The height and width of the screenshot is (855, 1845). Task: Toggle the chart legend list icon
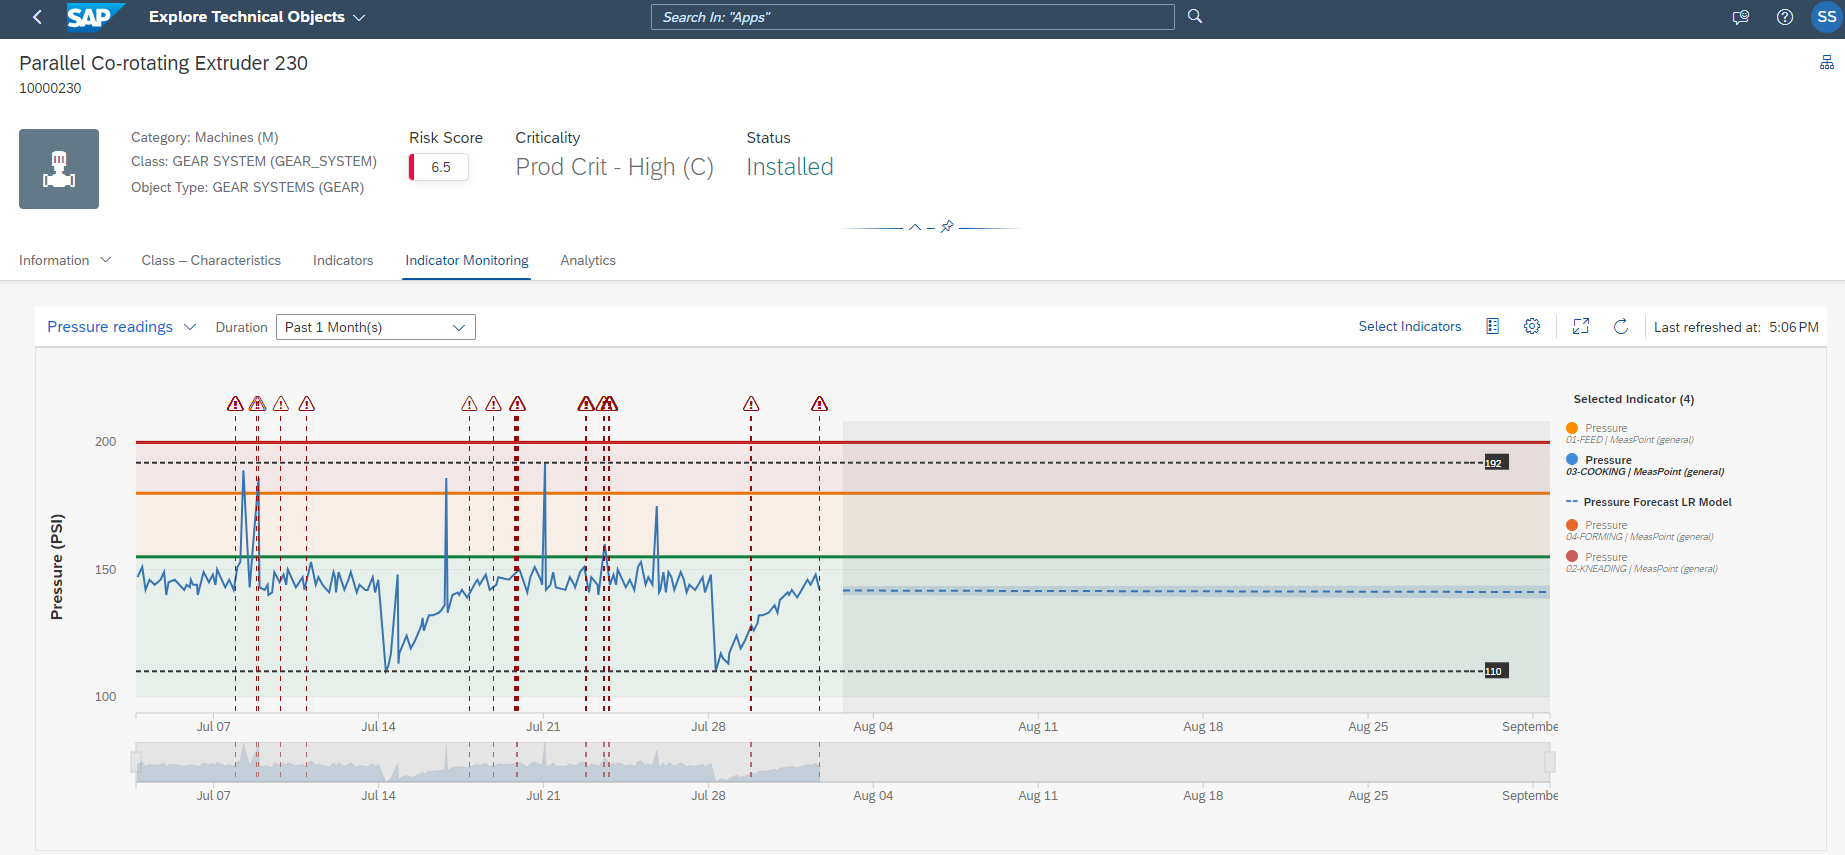1493,326
